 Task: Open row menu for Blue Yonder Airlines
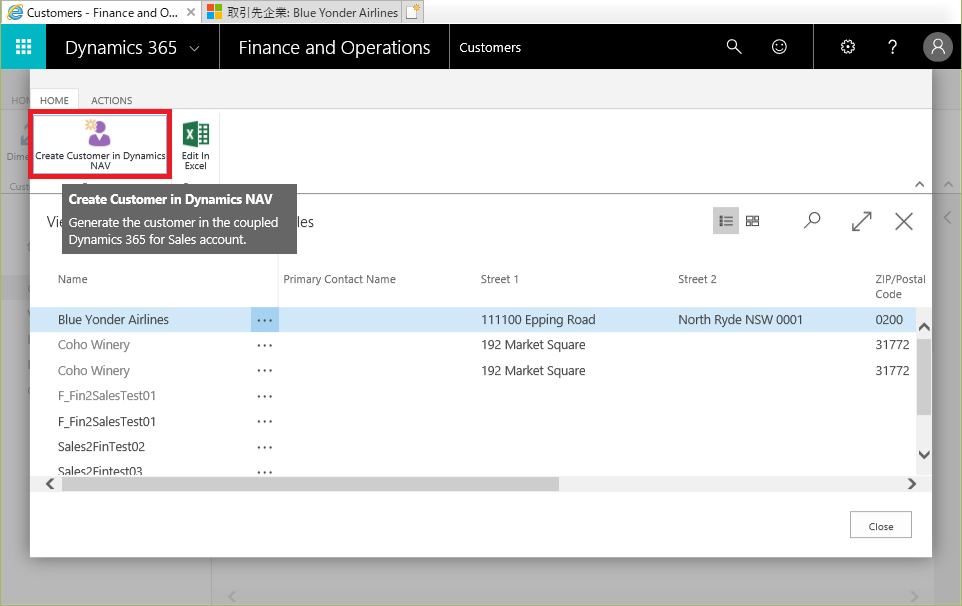pyautogui.click(x=264, y=320)
